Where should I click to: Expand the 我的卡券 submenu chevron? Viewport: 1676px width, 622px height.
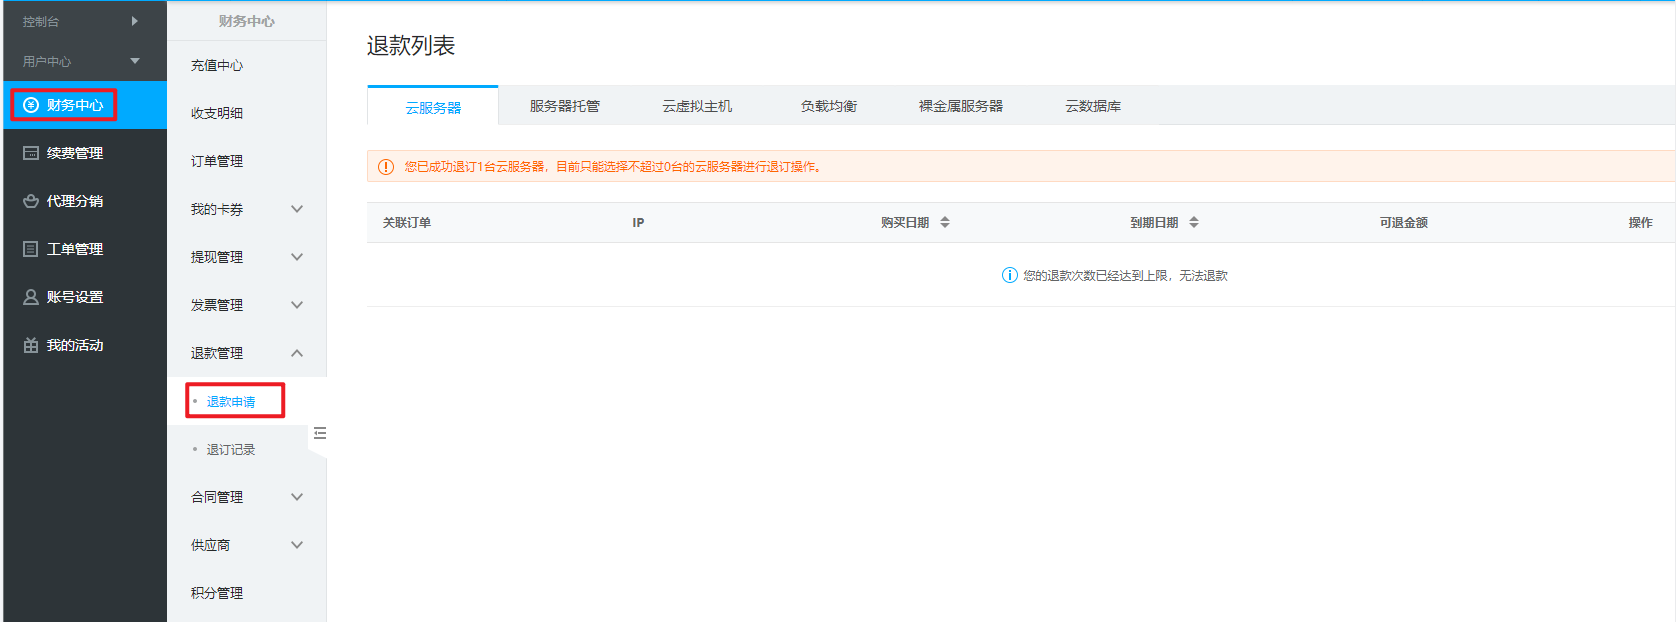pos(297,209)
